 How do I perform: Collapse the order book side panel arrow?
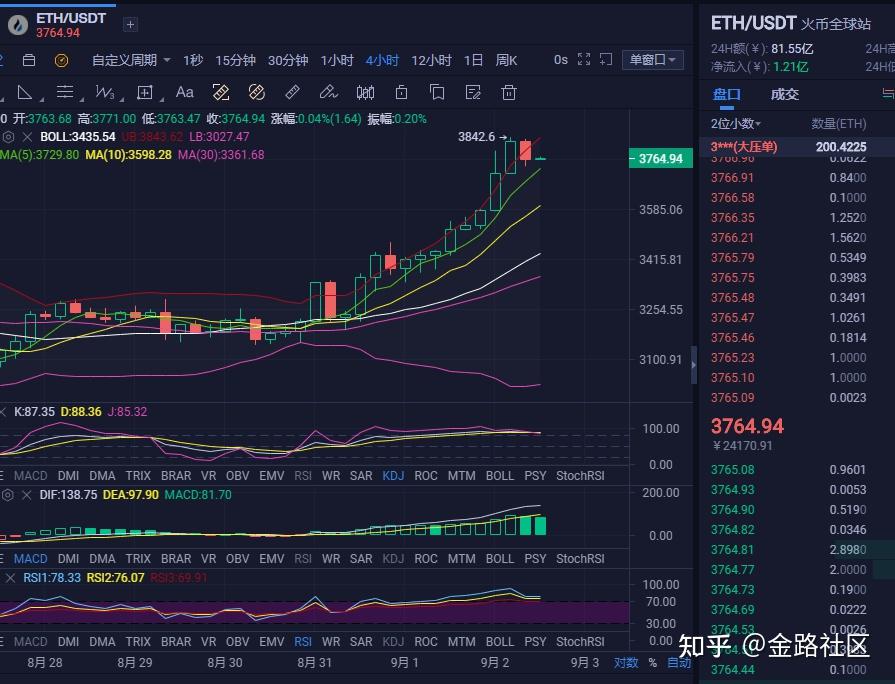(694, 365)
